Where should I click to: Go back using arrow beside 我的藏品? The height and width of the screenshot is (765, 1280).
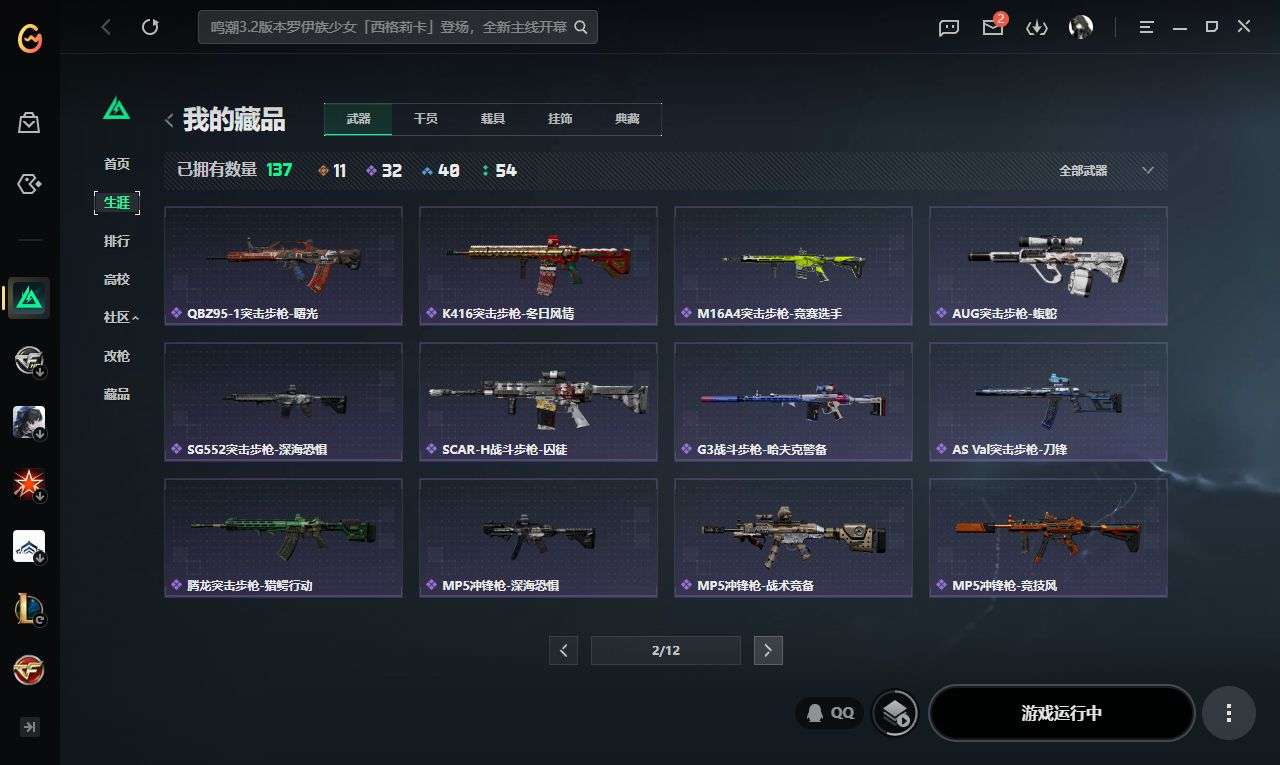coord(169,121)
